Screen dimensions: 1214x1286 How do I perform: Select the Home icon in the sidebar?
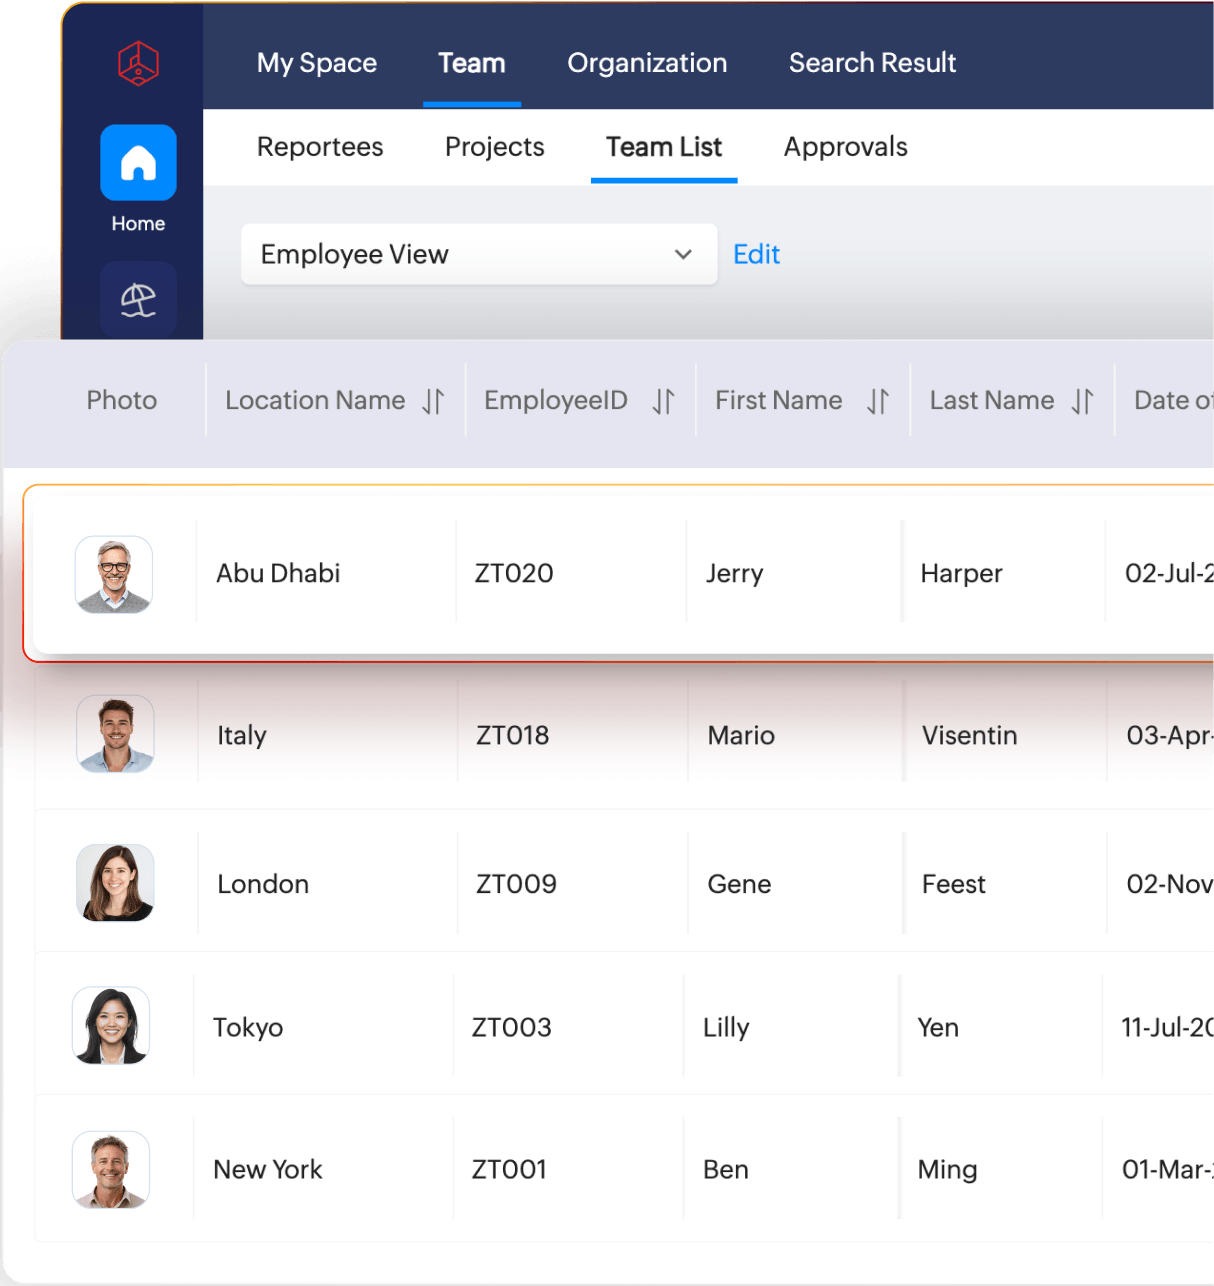[x=137, y=162]
